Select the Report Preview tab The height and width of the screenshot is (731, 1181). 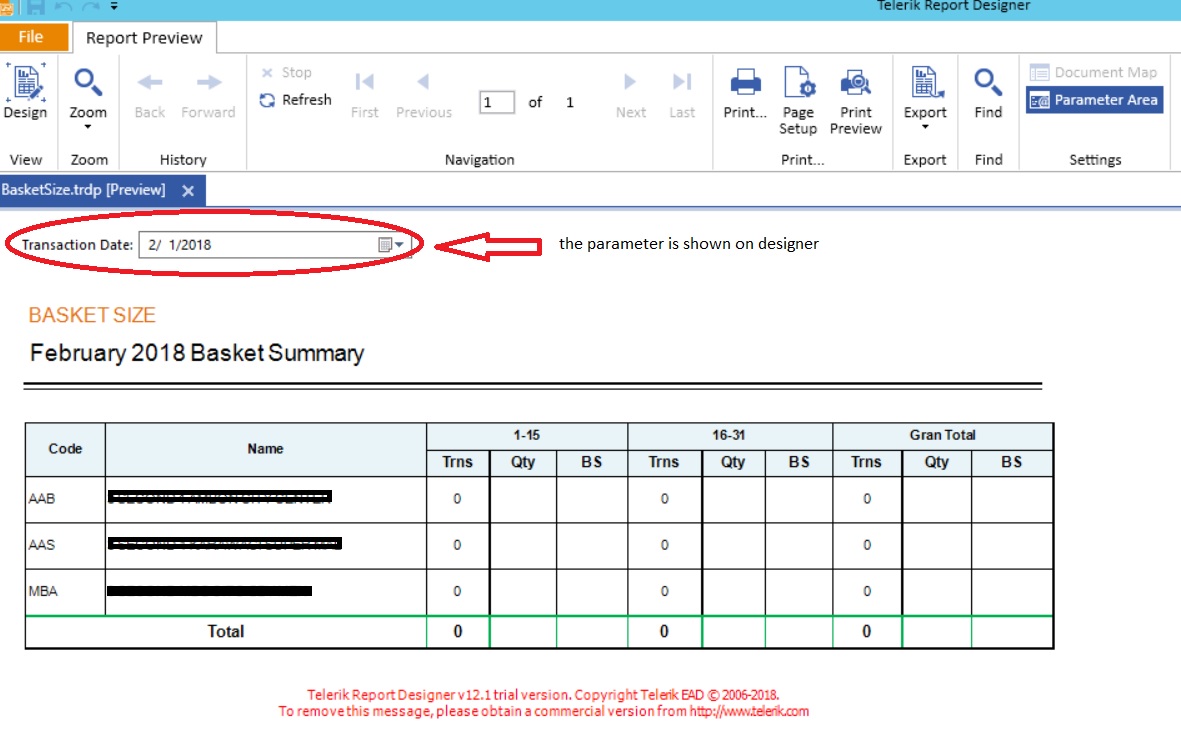click(x=144, y=38)
